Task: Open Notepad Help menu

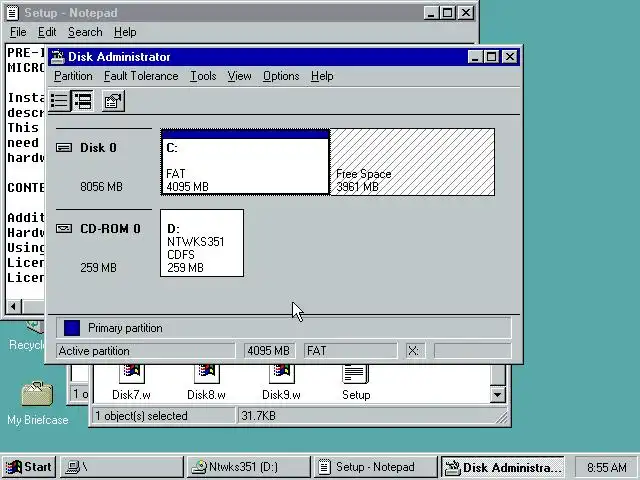Action: [125, 32]
